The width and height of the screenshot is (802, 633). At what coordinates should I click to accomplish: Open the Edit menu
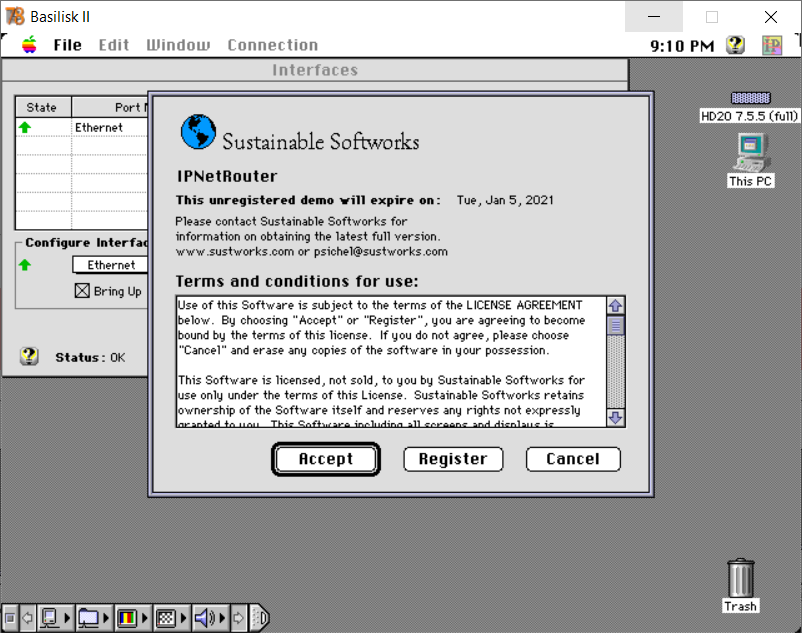click(114, 45)
